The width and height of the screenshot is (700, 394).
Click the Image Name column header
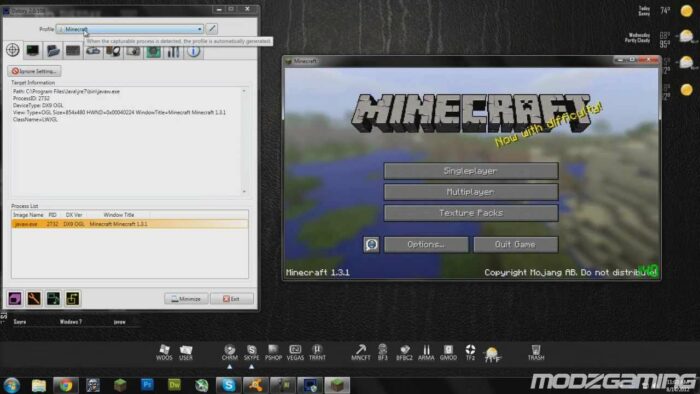tap(28, 215)
